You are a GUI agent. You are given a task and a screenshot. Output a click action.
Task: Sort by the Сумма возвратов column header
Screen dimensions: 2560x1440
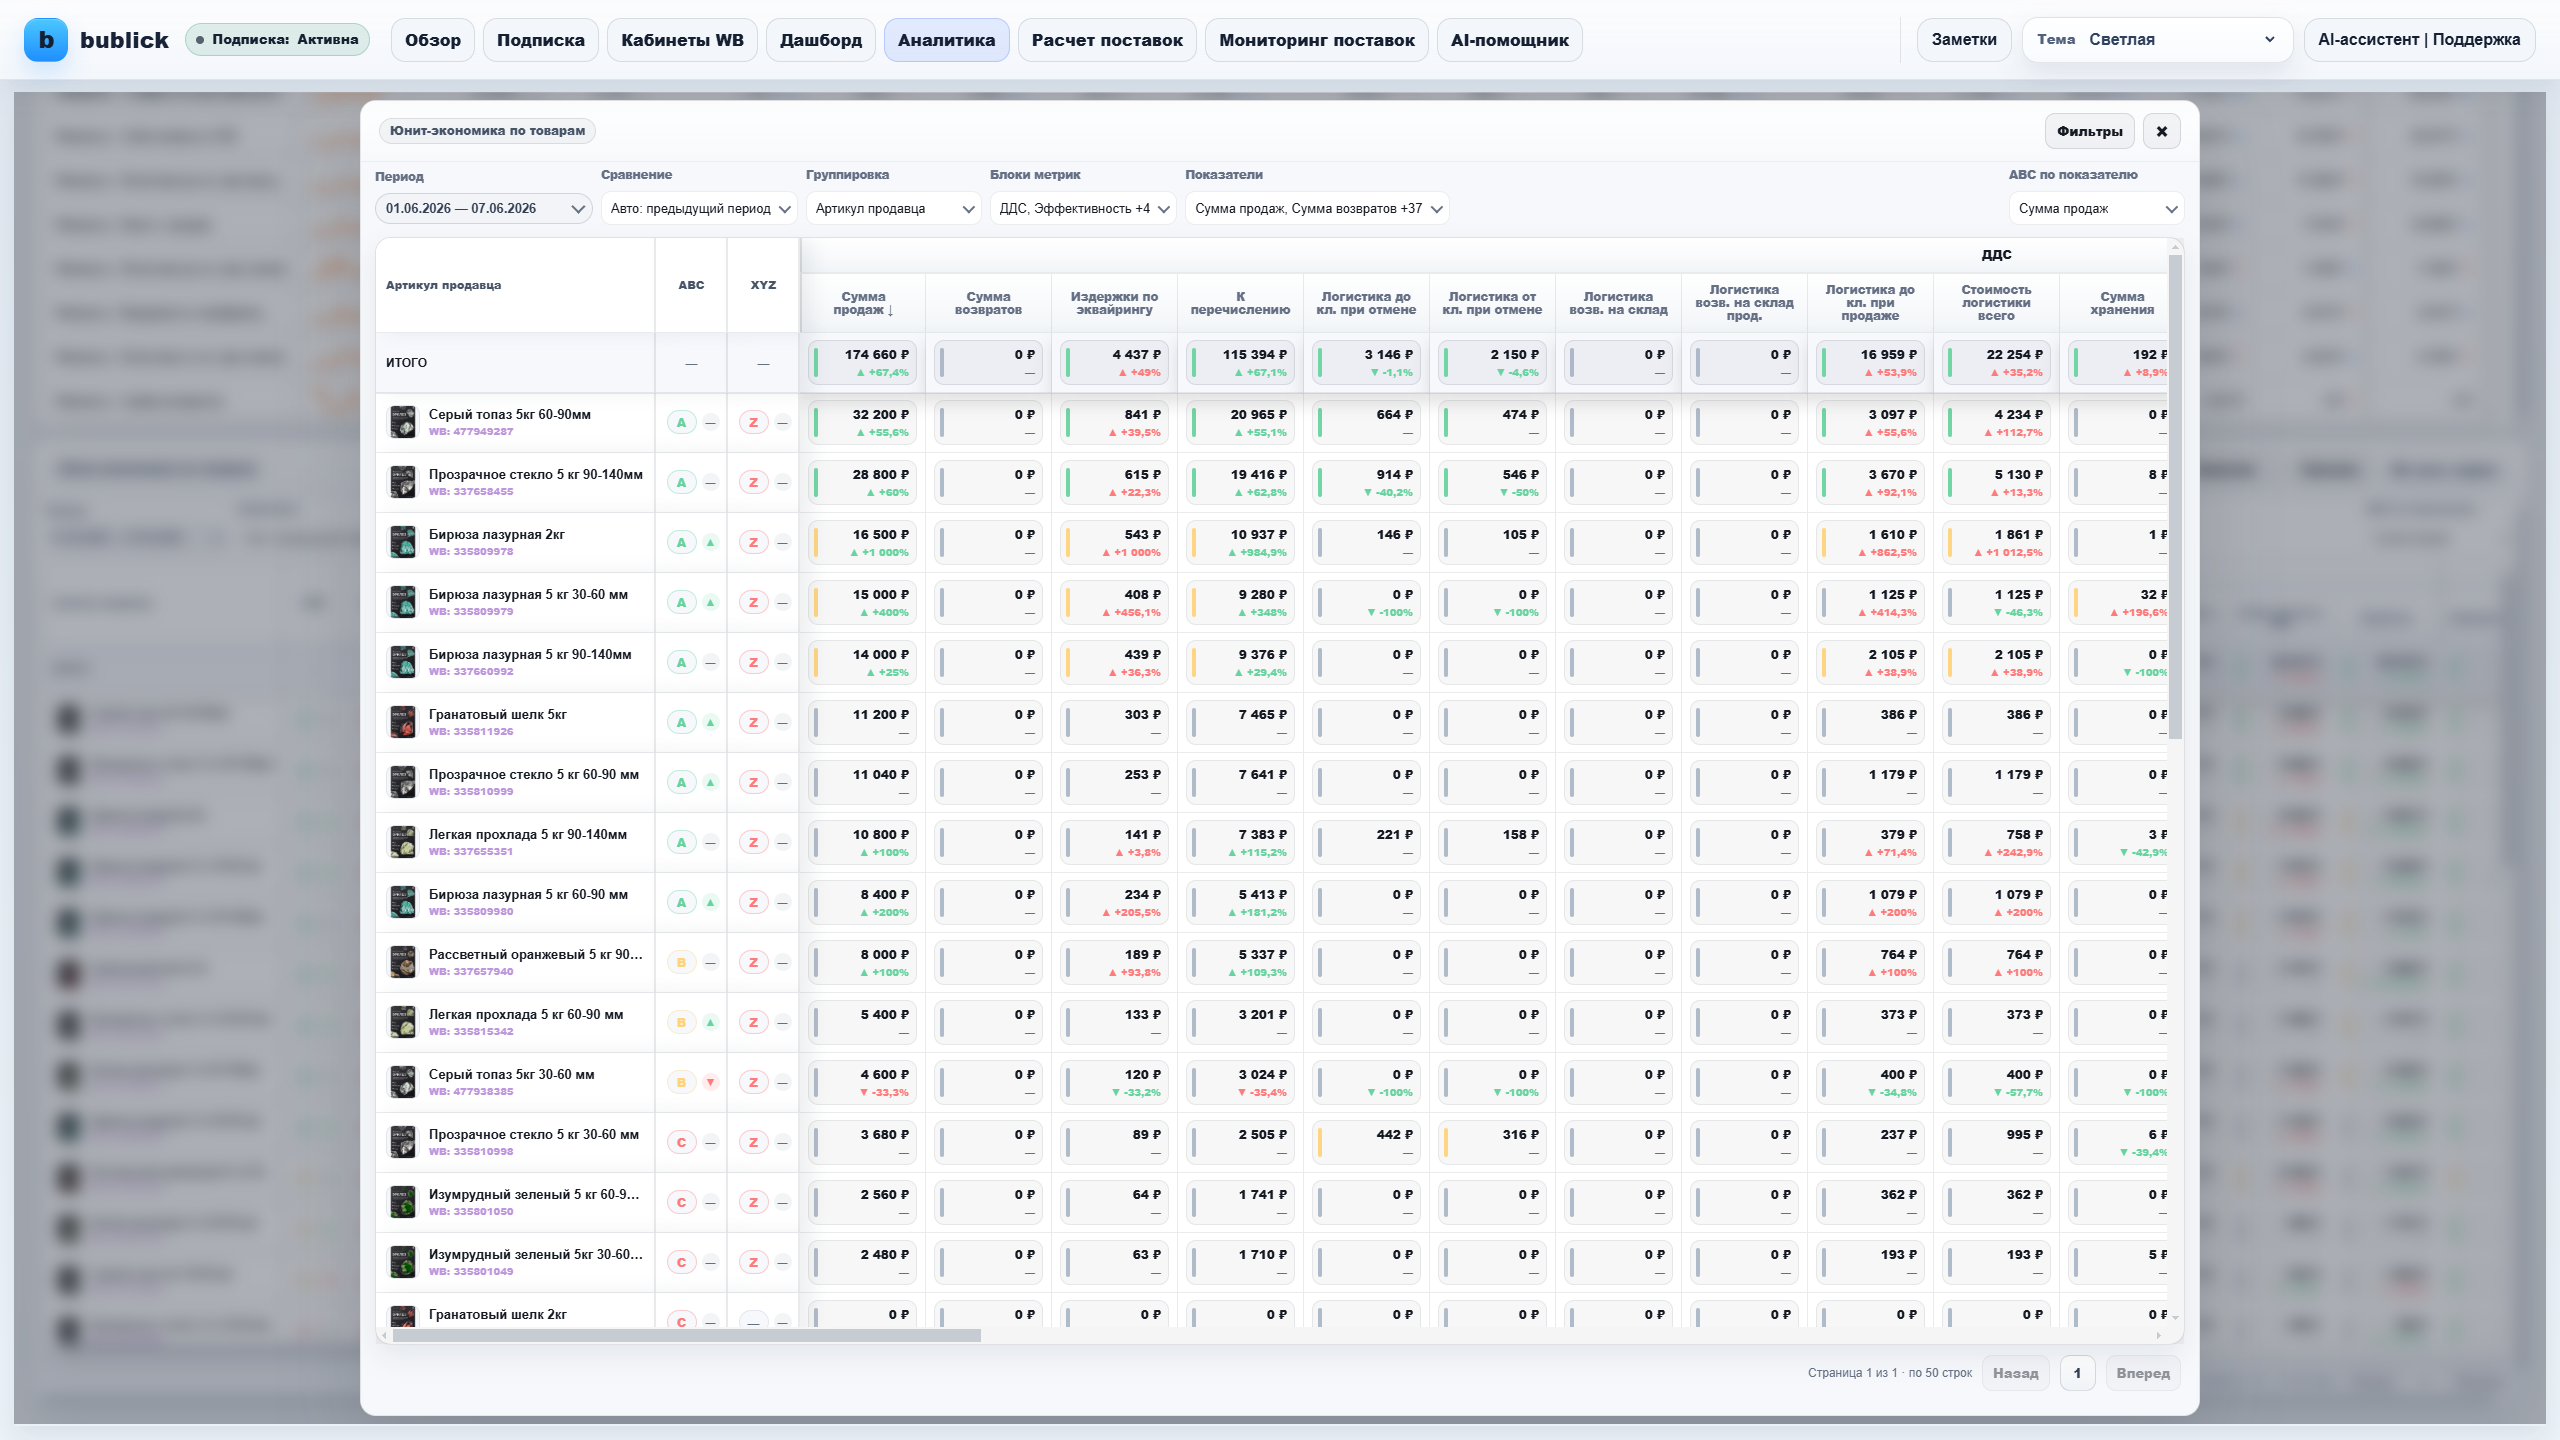pyautogui.click(x=988, y=303)
